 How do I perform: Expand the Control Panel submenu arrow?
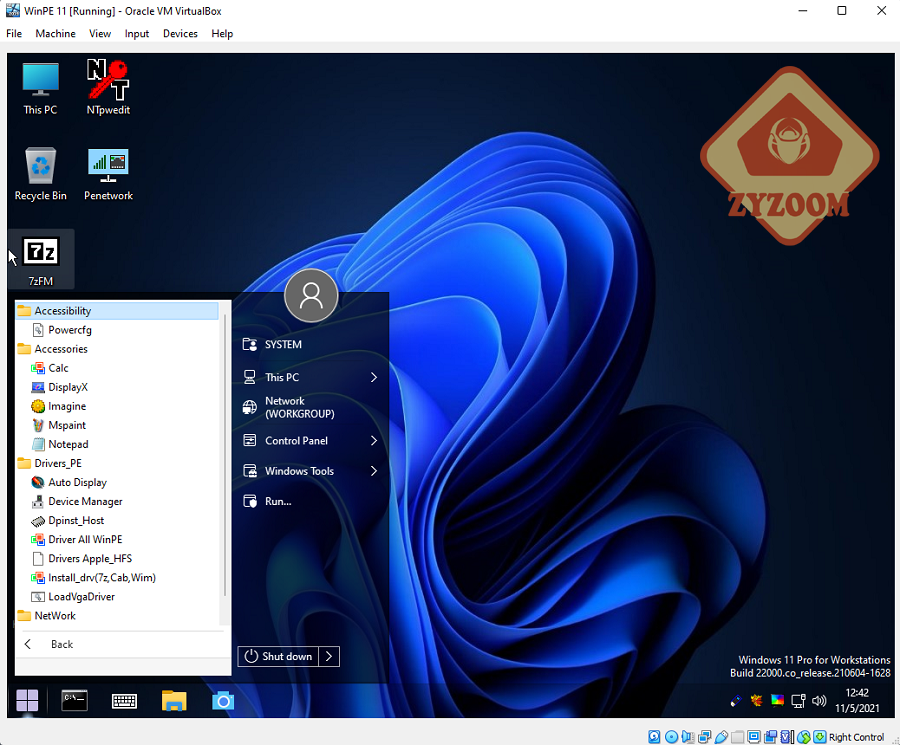[374, 440]
